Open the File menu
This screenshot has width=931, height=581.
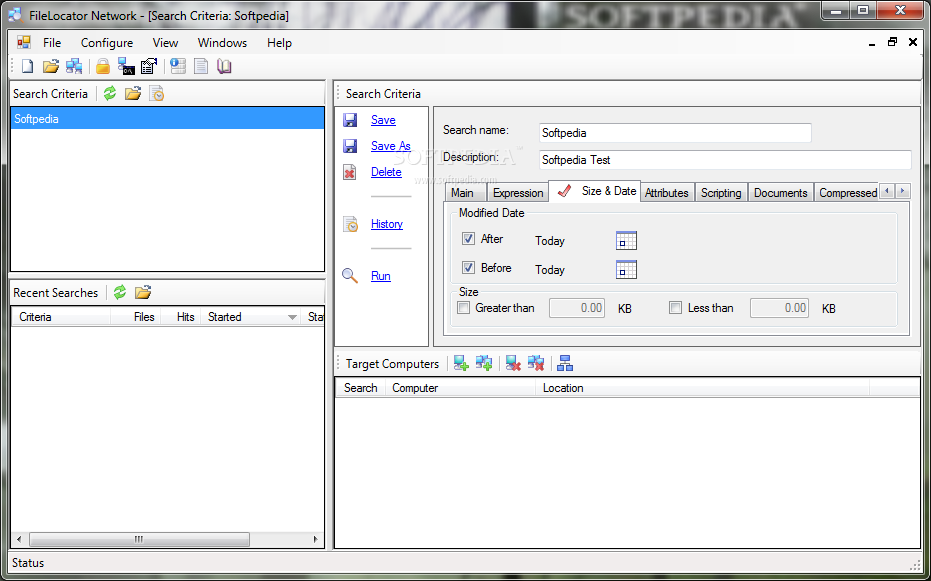[52, 43]
